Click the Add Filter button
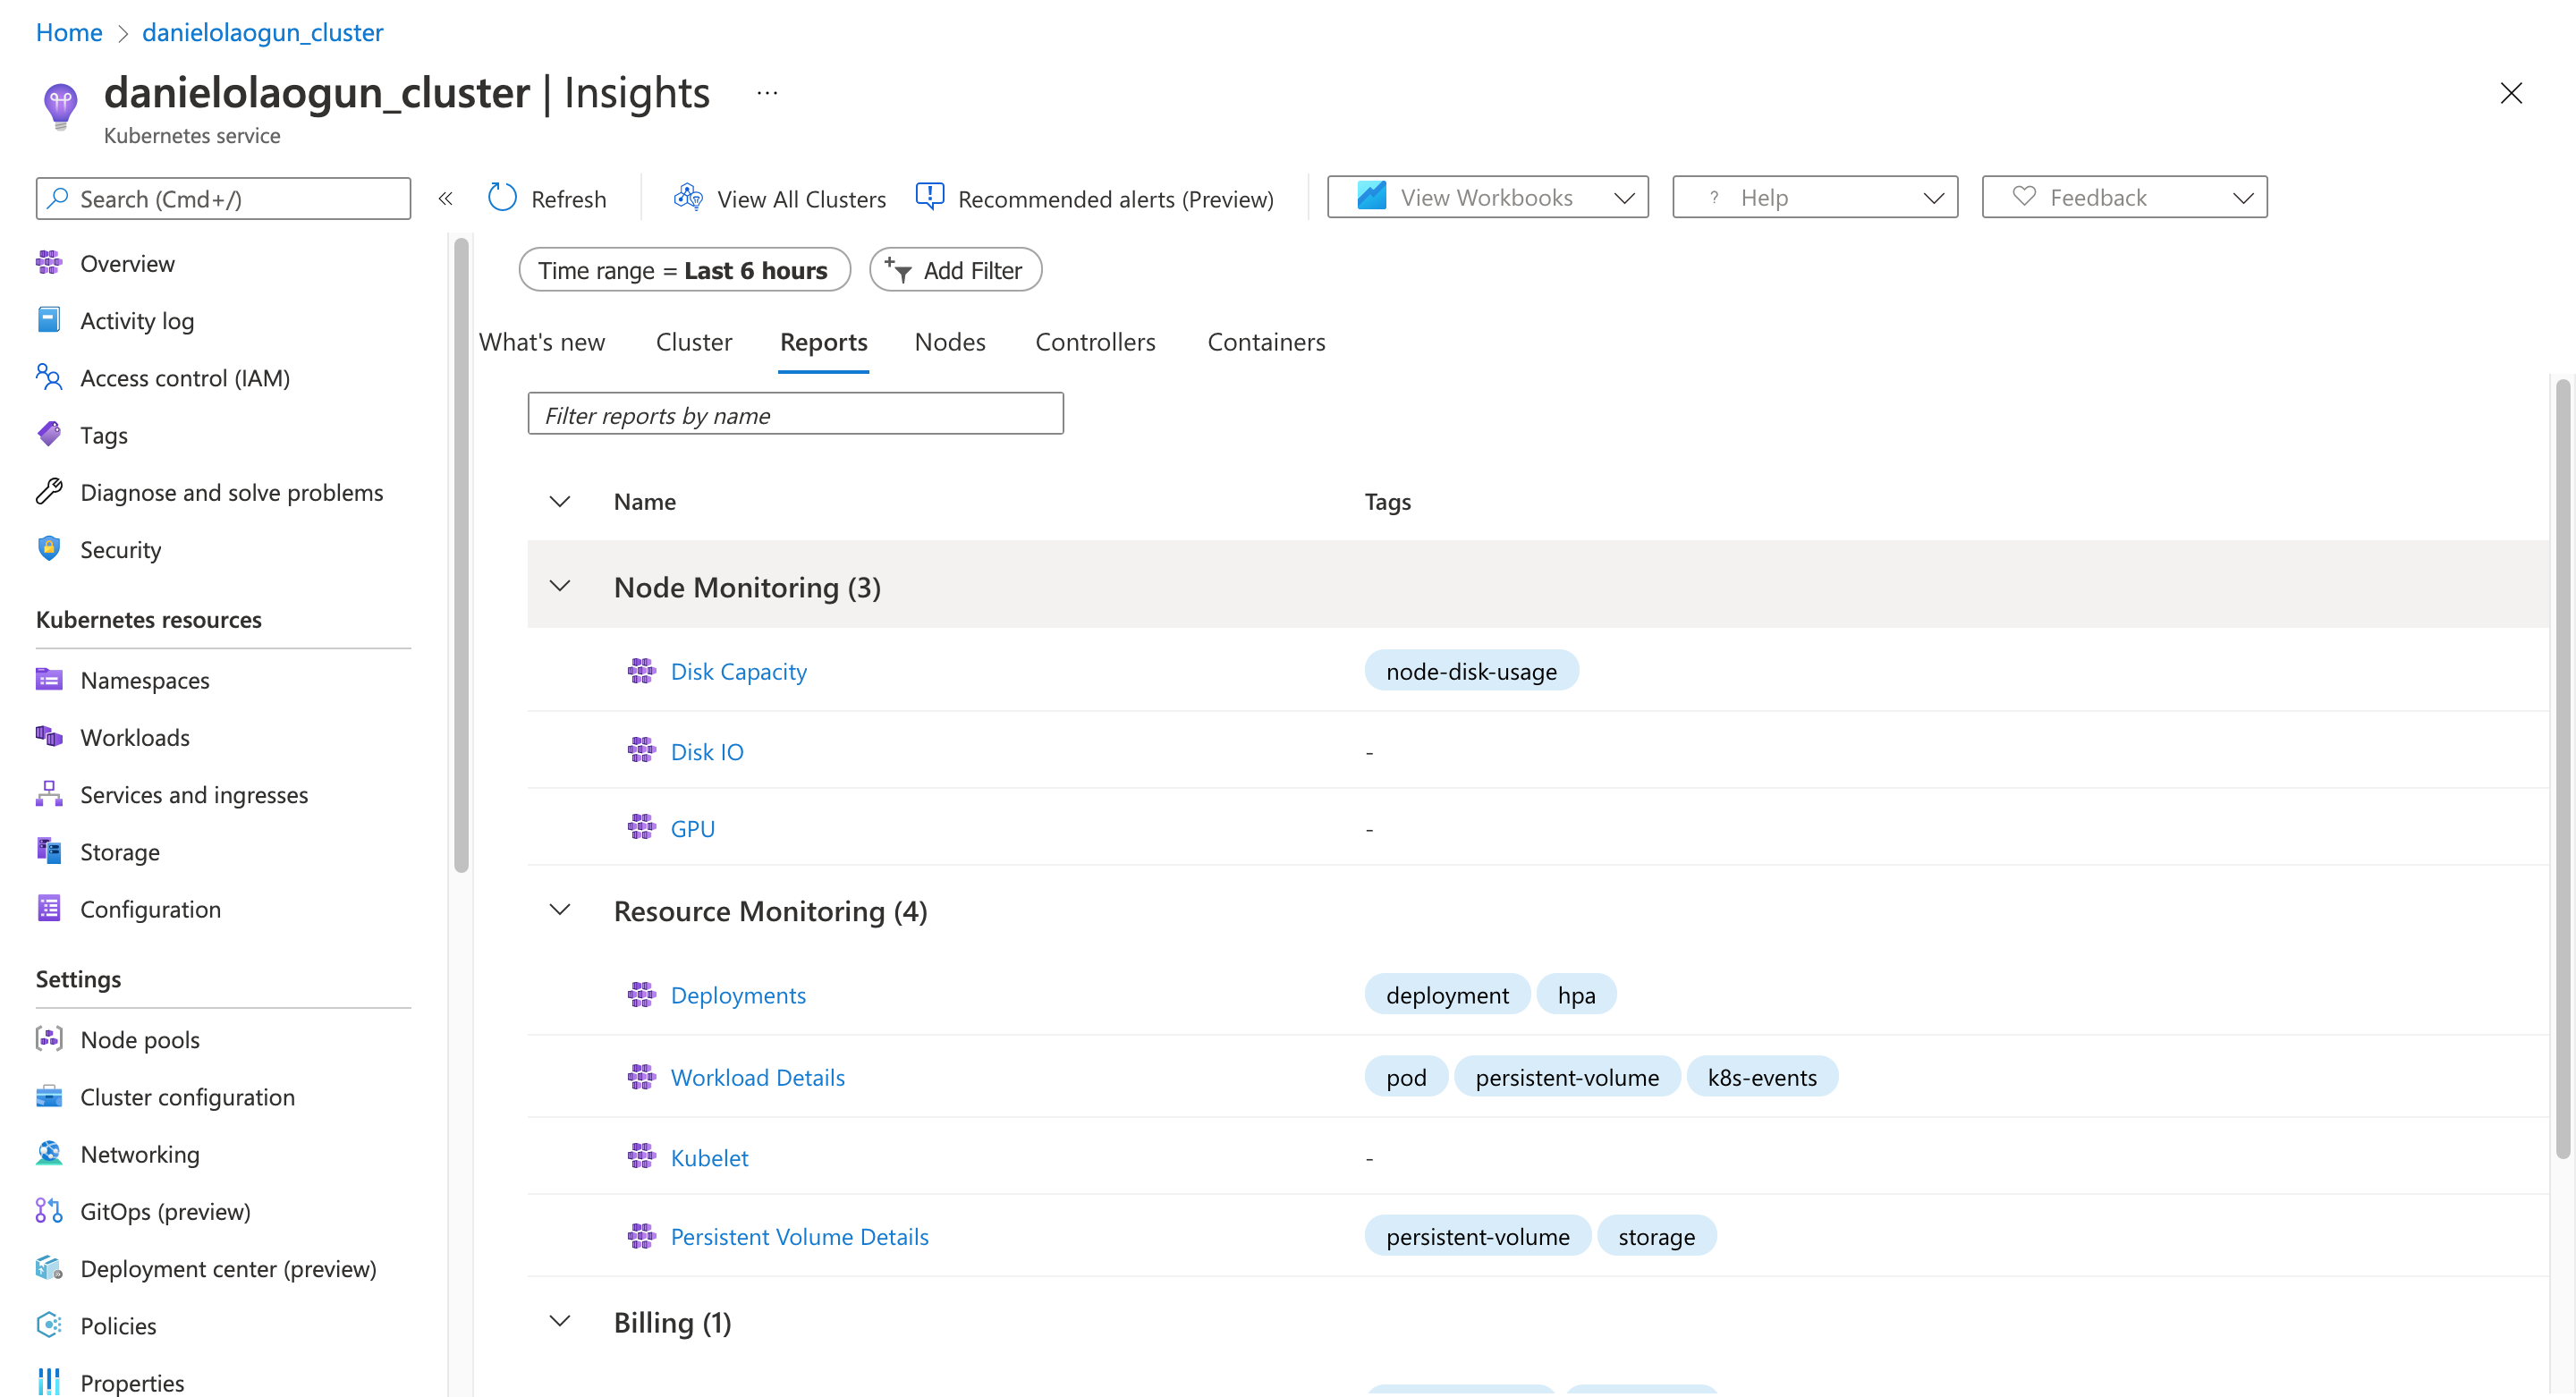2576x1397 pixels. [x=955, y=270]
